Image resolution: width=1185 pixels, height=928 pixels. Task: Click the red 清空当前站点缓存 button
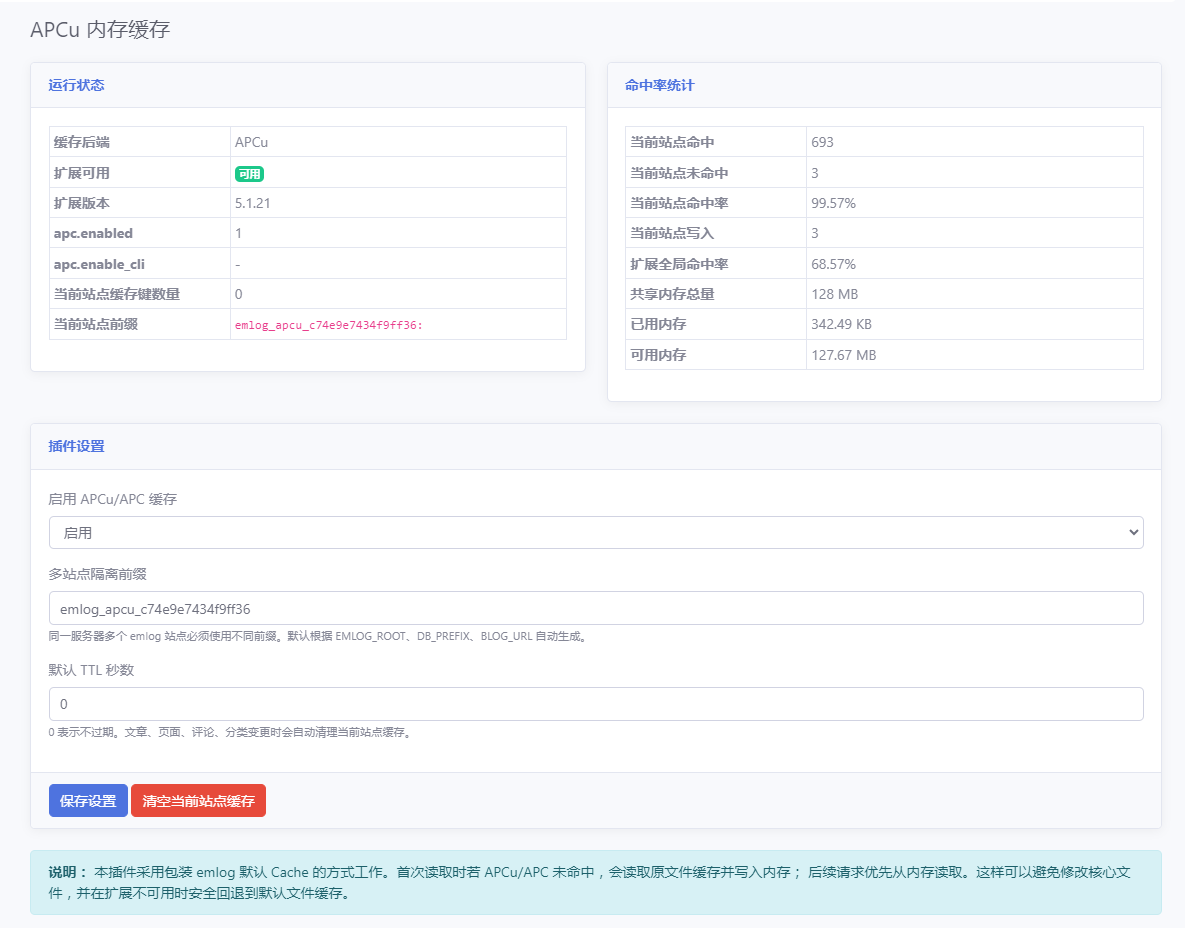coord(198,800)
